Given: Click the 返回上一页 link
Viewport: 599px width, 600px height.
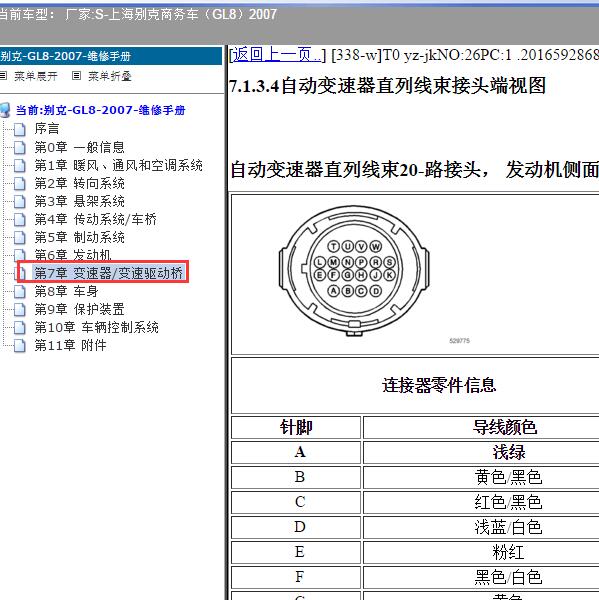Looking at the screenshot, I should [277, 55].
